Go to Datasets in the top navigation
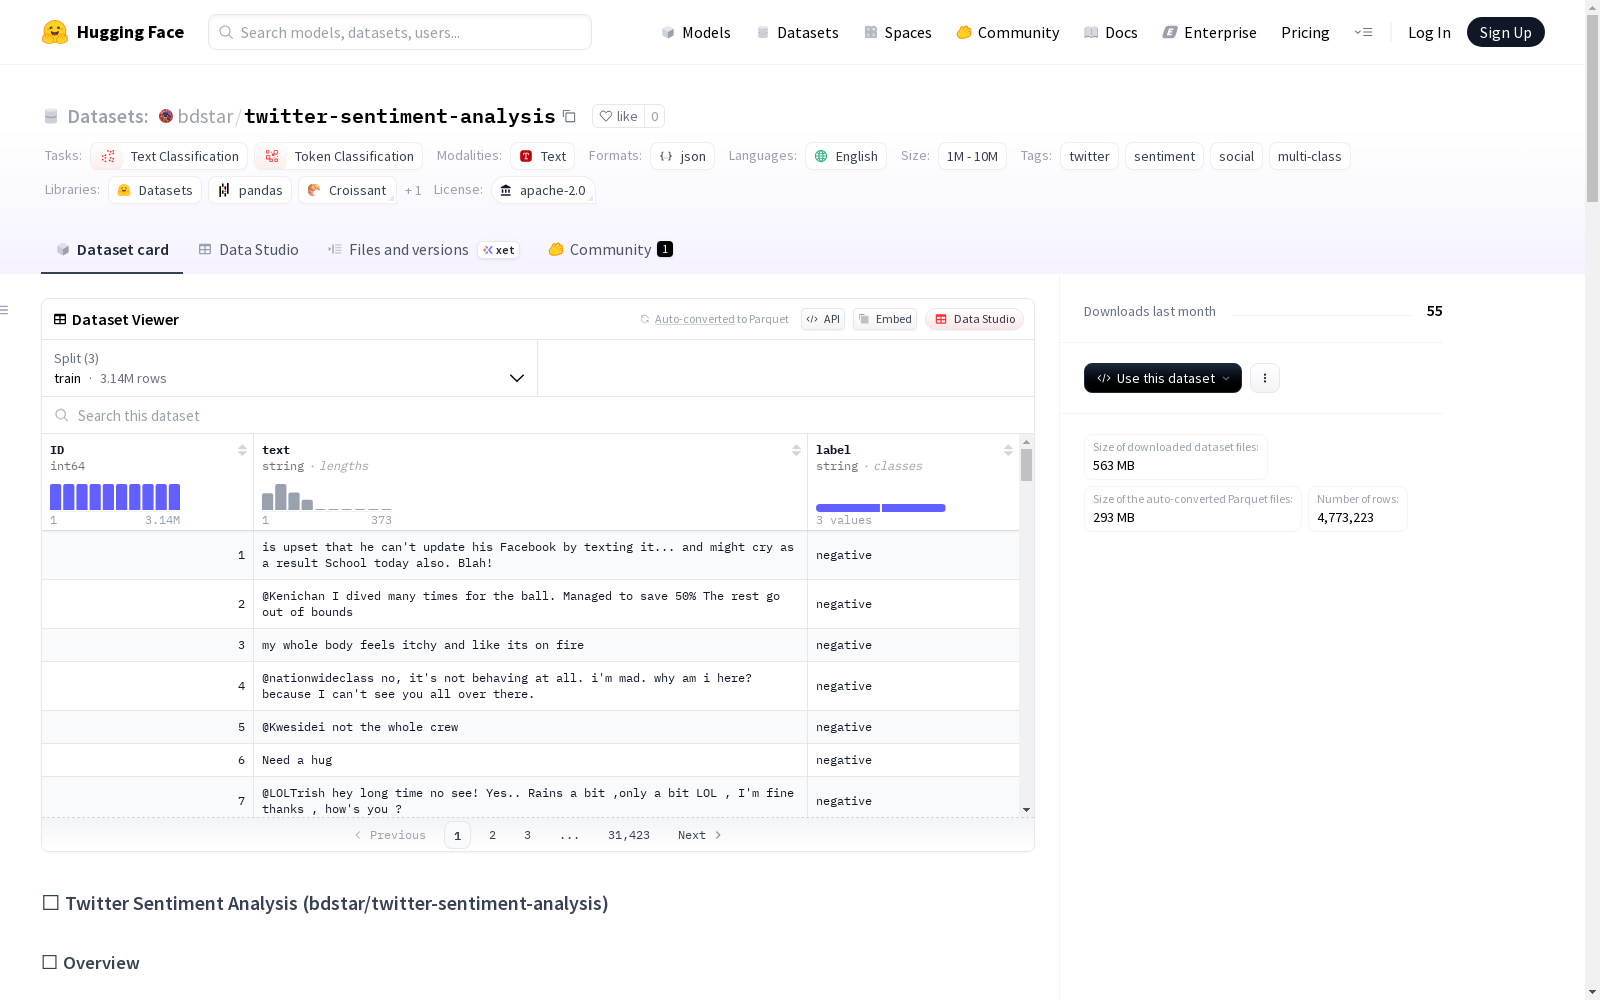Image resolution: width=1600 pixels, height=1000 pixels. tap(797, 32)
